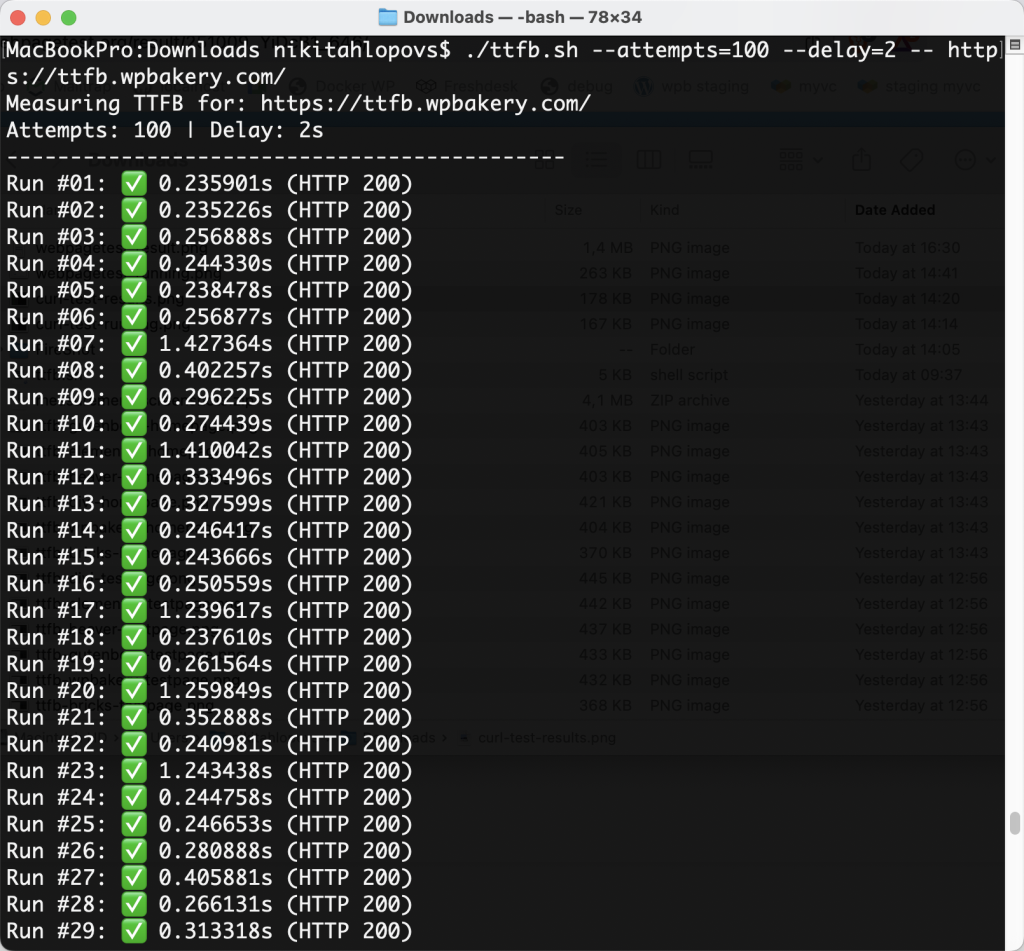Click the Downloads folder icon in title bar
Image resolution: width=1024 pixels, height=951 pixels.
click(388, 17)
